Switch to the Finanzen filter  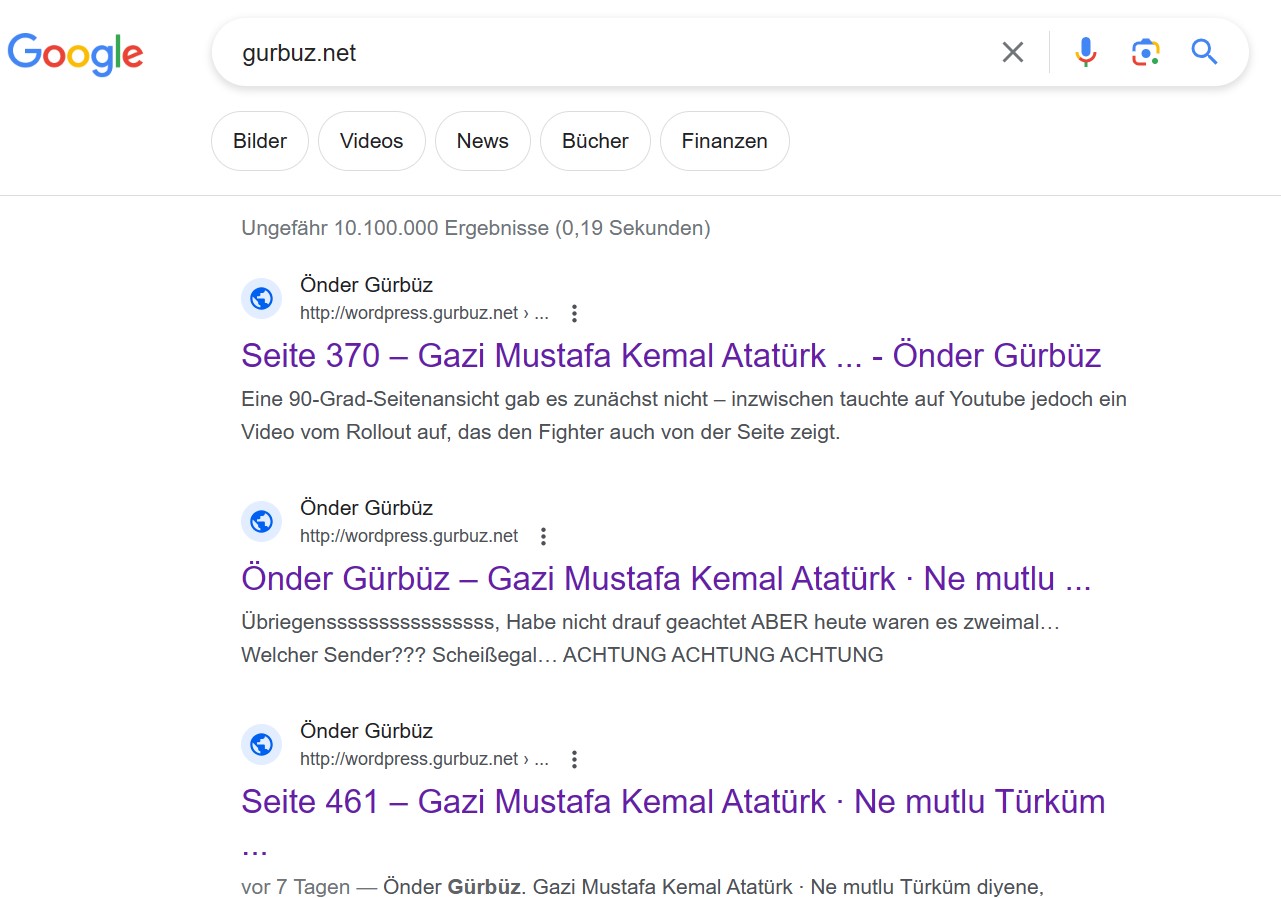coord(725,141)
